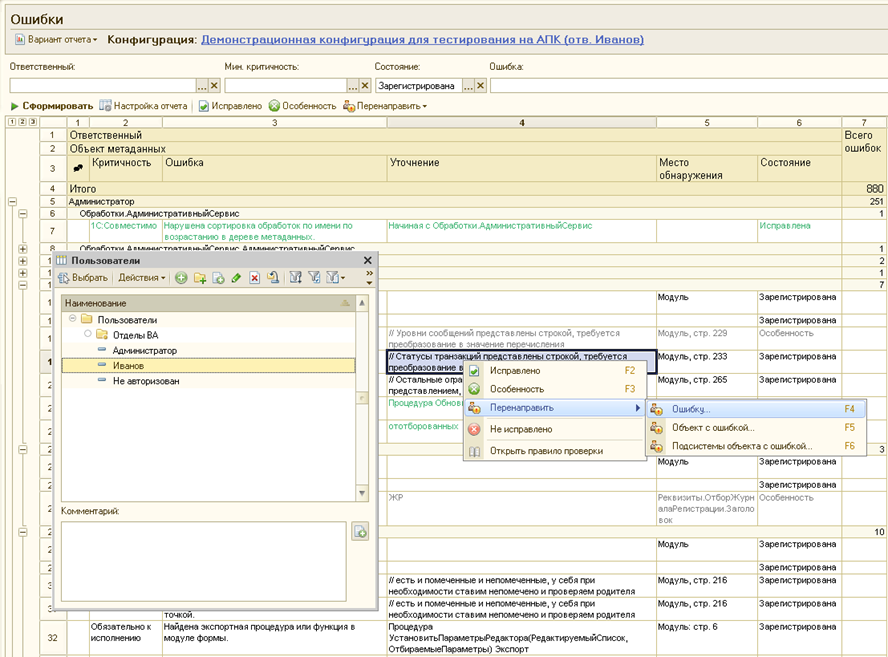Open Настройка отчета settings

[x=143, y=106]
